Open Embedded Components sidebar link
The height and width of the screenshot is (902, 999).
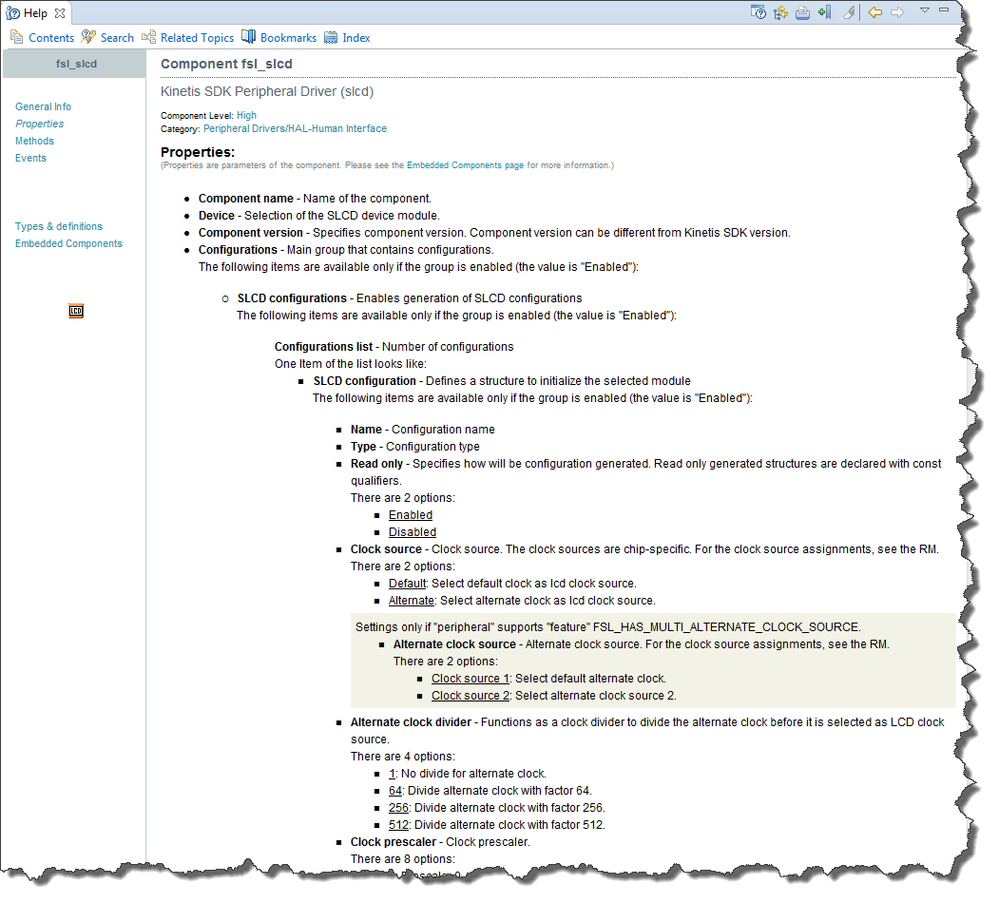(x=69, y=243)
